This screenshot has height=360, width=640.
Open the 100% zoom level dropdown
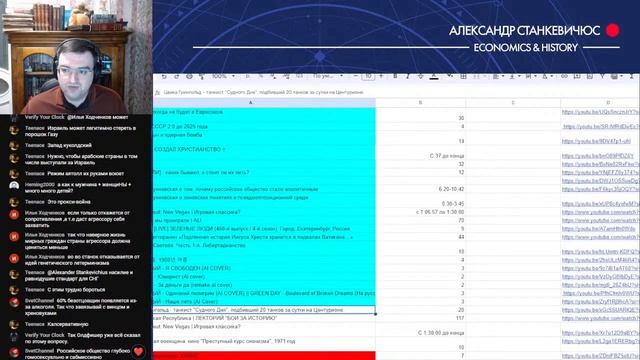coord(223,76)
